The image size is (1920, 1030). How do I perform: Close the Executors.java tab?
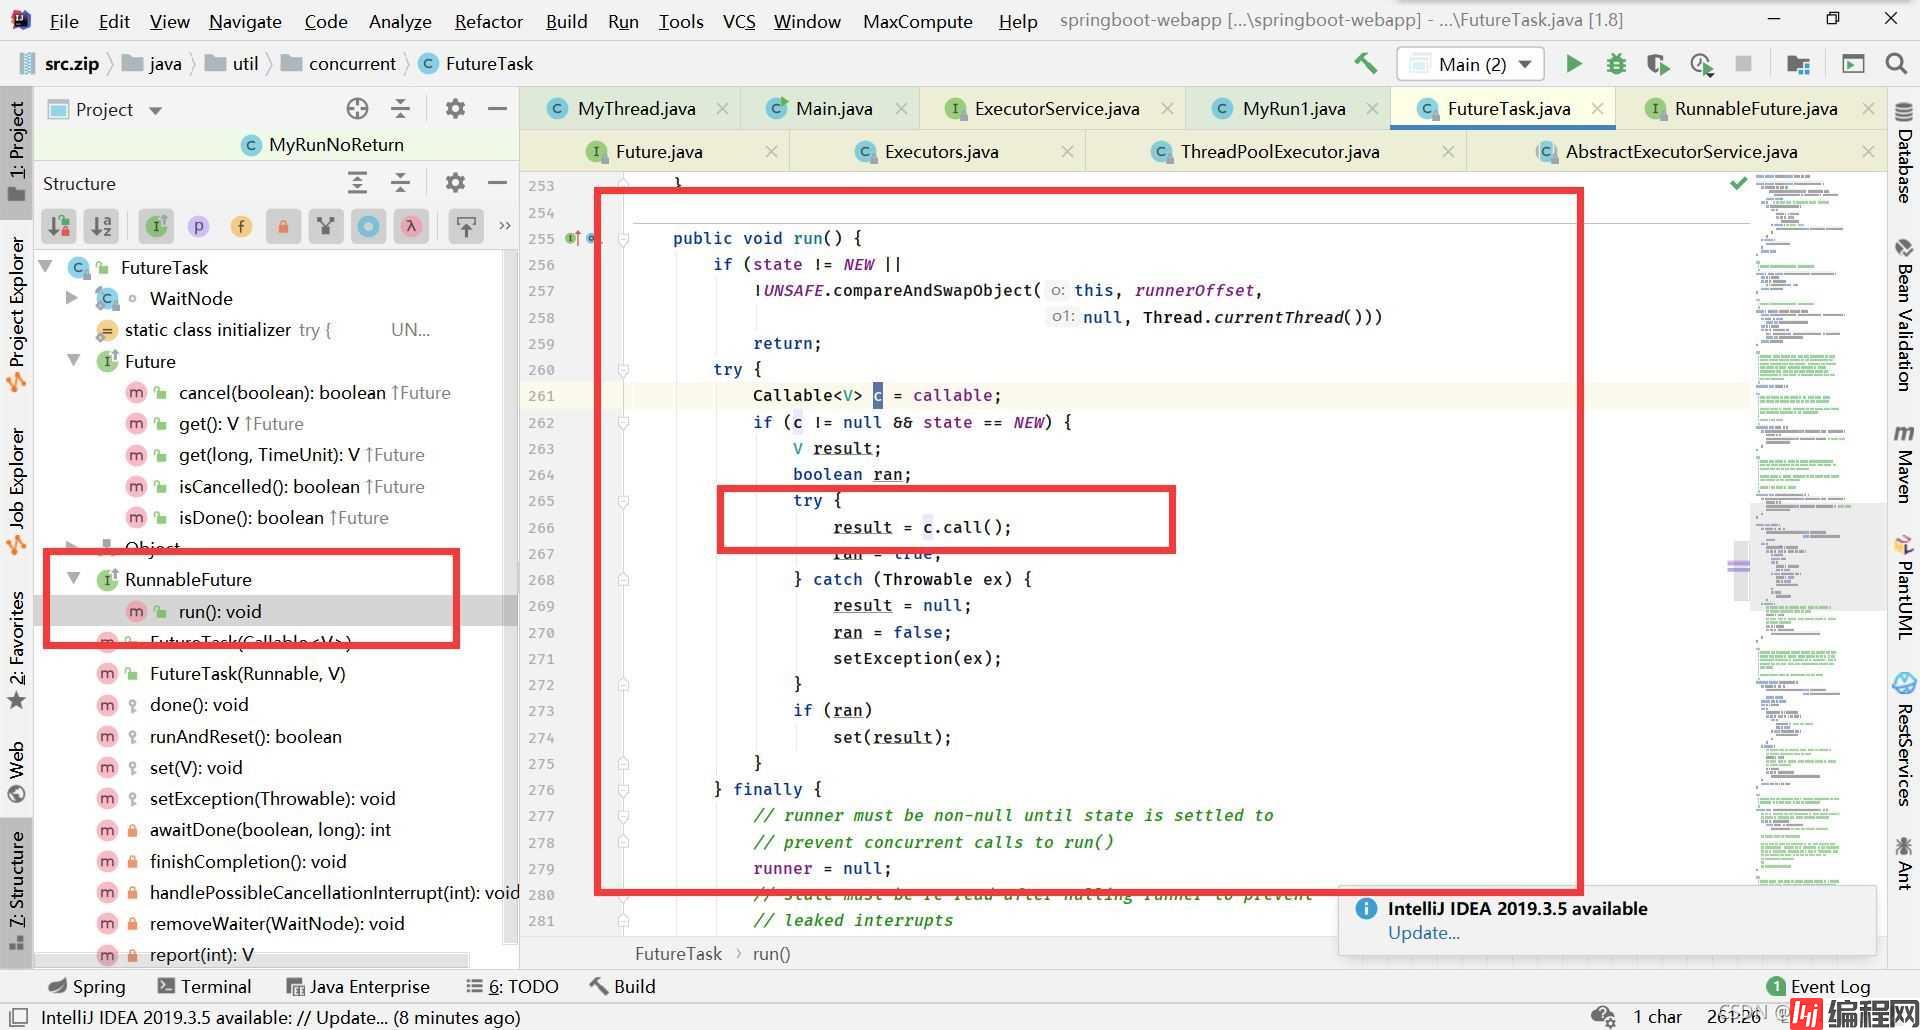1067,151
